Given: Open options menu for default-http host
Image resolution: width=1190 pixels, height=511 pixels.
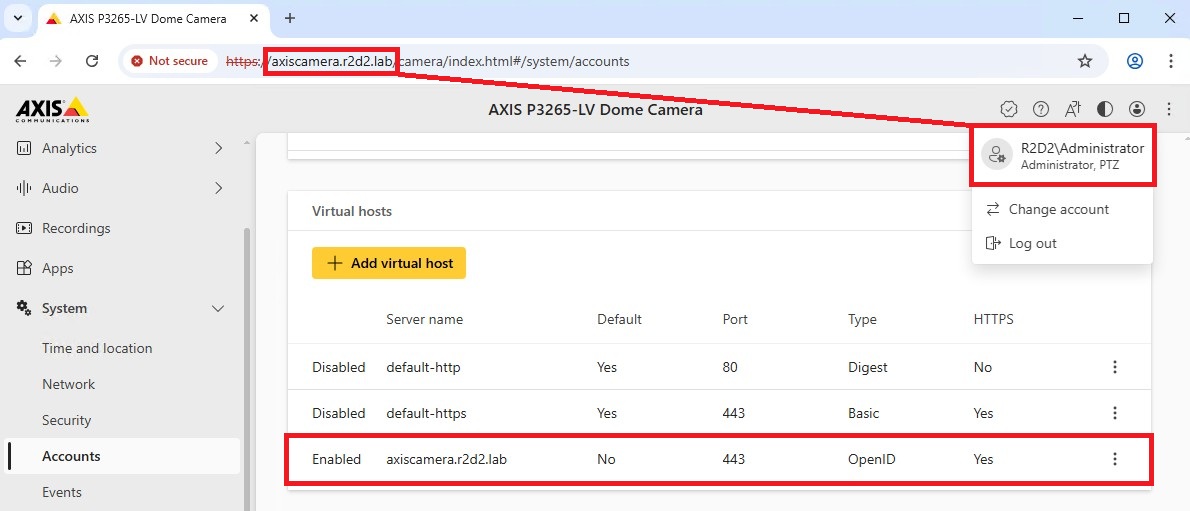Looking at the screenshot, I should pyautogui.click(x=1115, y=367).
